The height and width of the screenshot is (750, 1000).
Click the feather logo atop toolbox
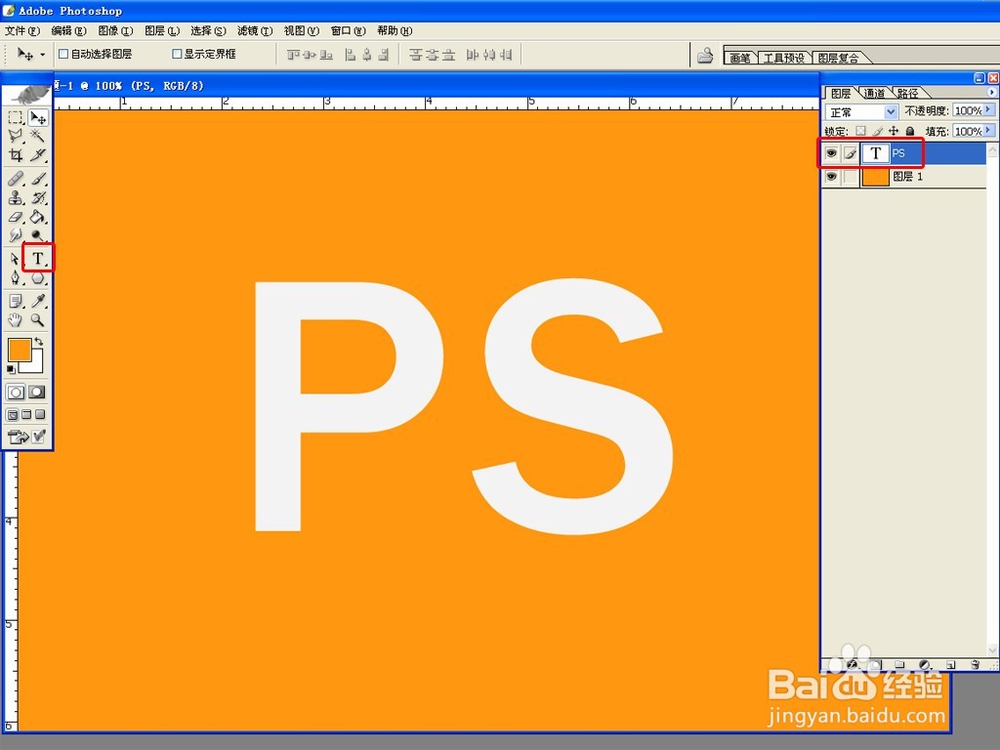point(27,94)
